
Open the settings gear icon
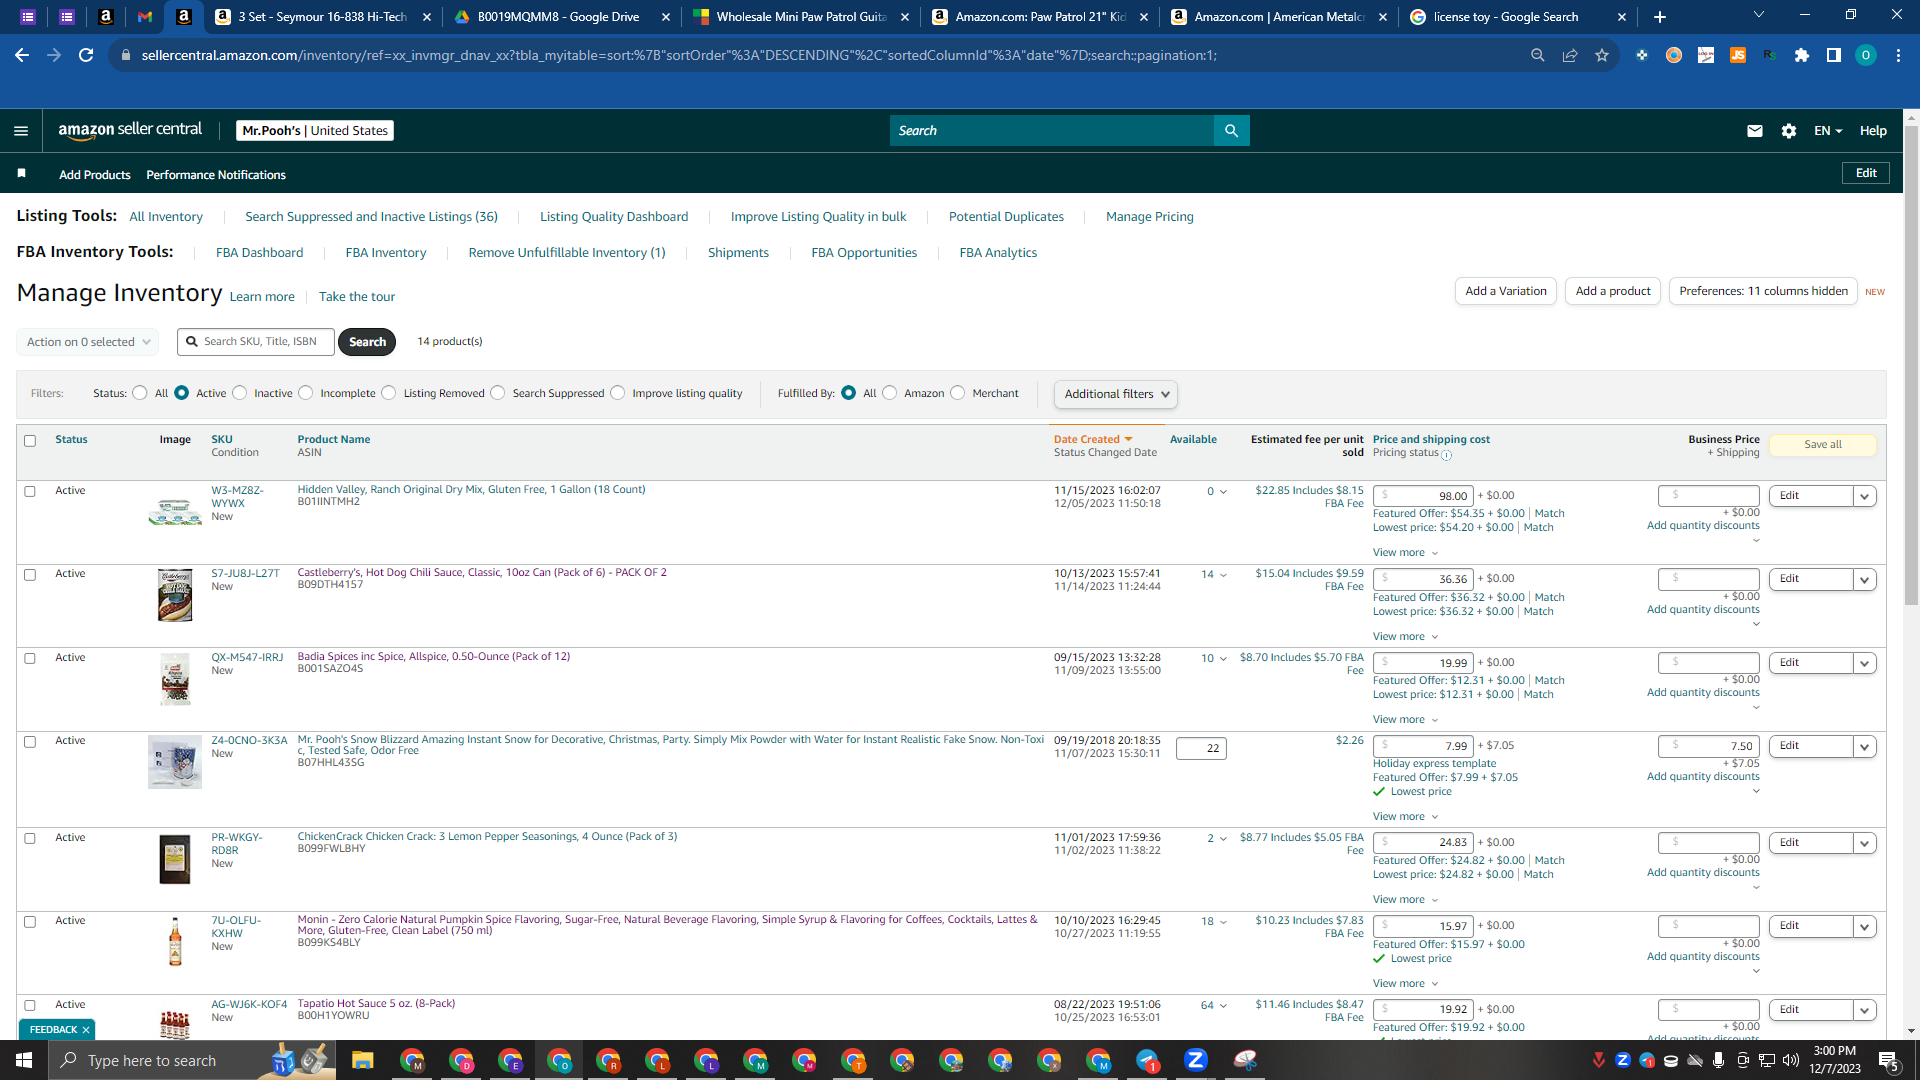(1789, 131)
